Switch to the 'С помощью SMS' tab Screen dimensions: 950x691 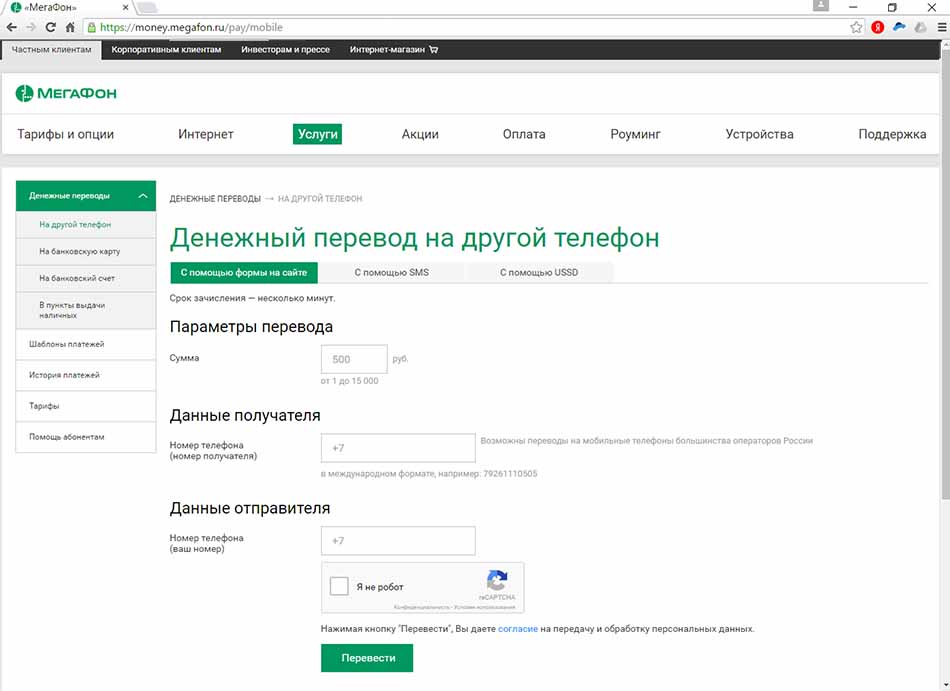(391, 273)
